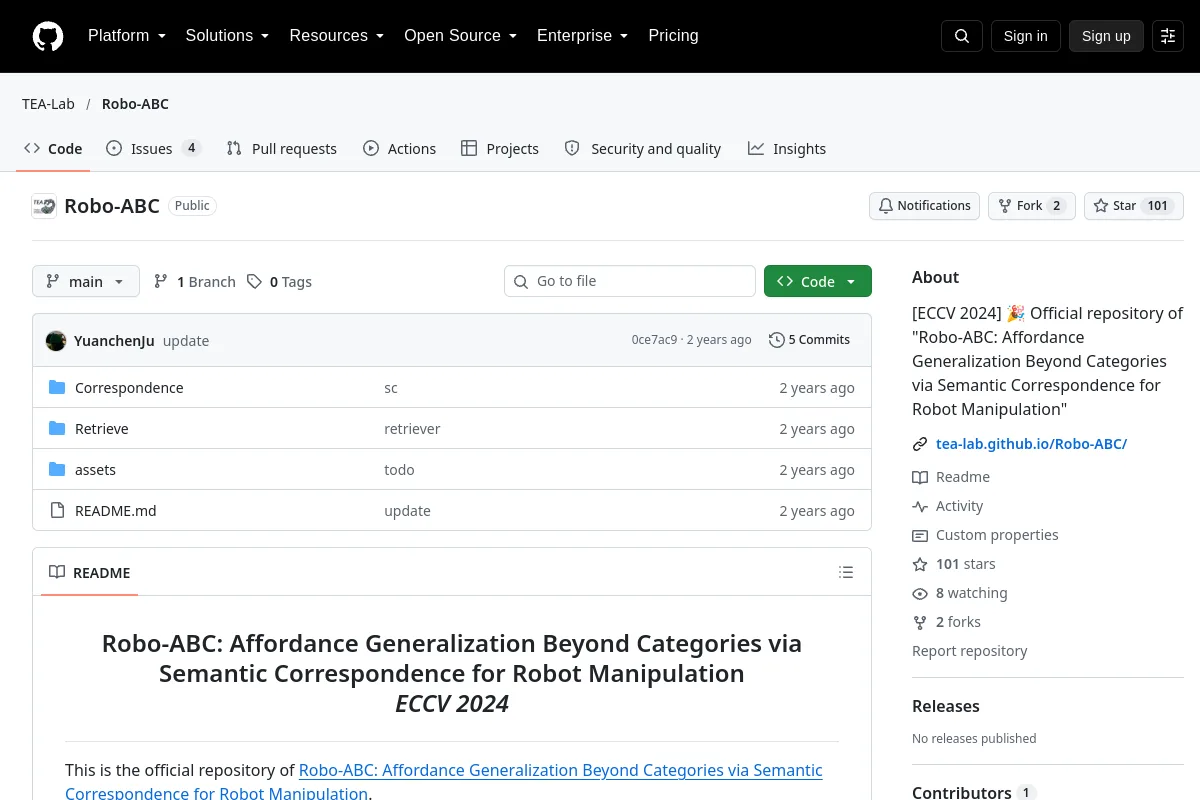Click the graph icon in Insights tab
Screen dimensions: 1200x800
(x=756, y=148)
